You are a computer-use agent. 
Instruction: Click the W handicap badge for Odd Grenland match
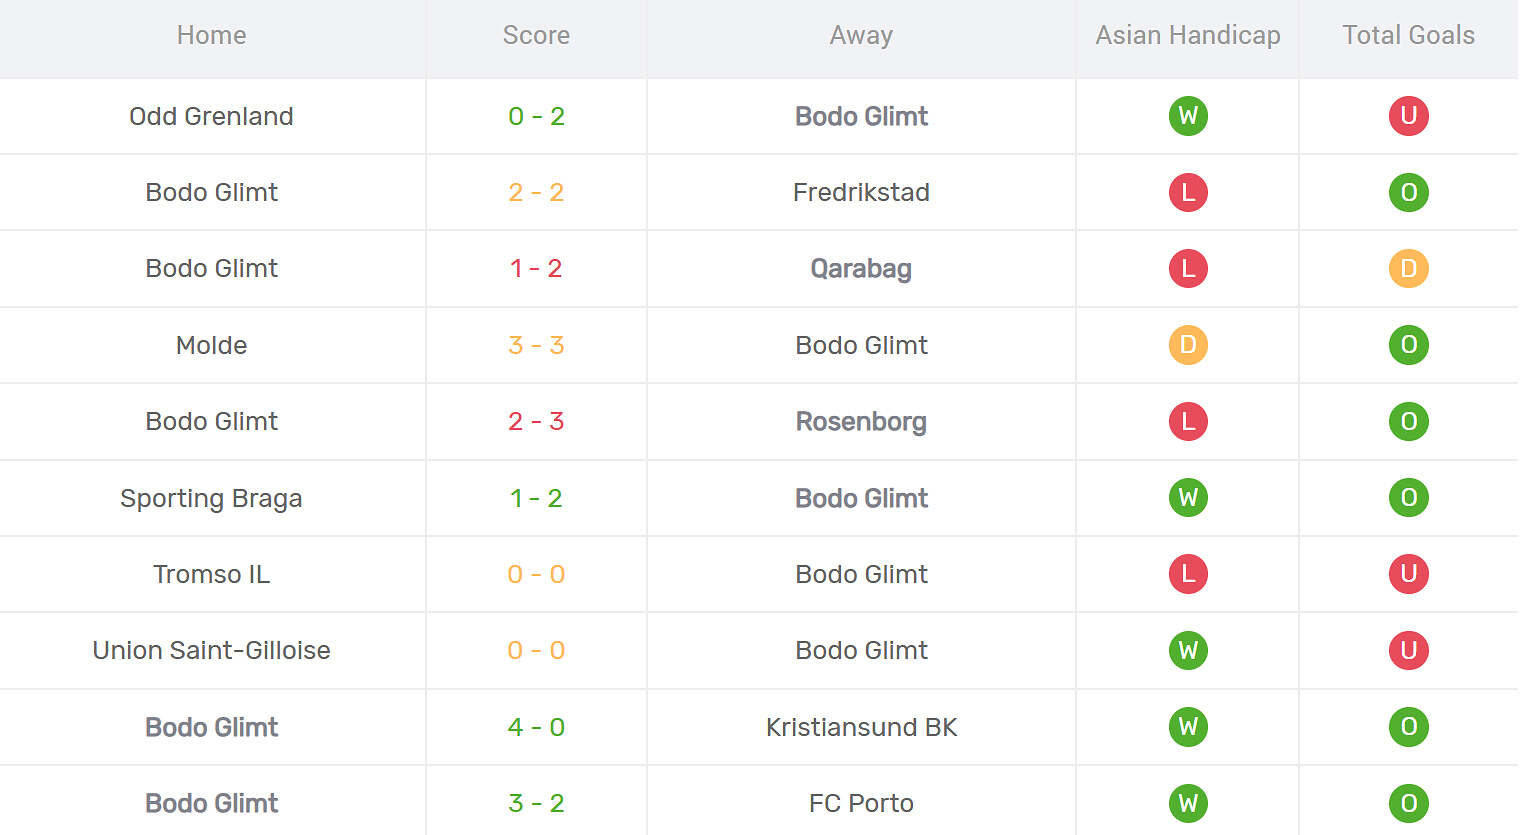tap(1188, 116)
